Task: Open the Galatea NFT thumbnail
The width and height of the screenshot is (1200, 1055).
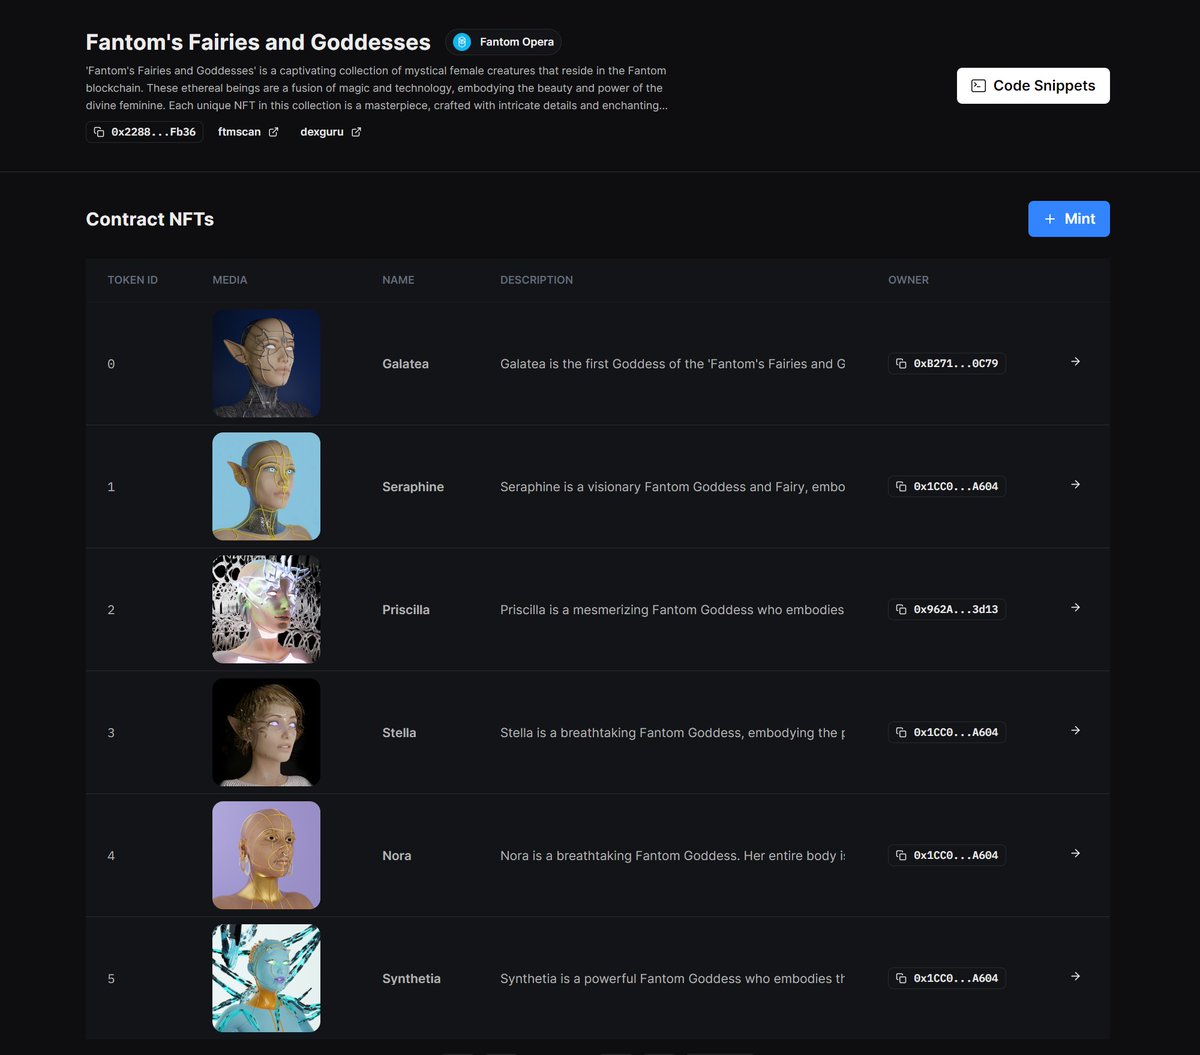Action: pos(266,363)
